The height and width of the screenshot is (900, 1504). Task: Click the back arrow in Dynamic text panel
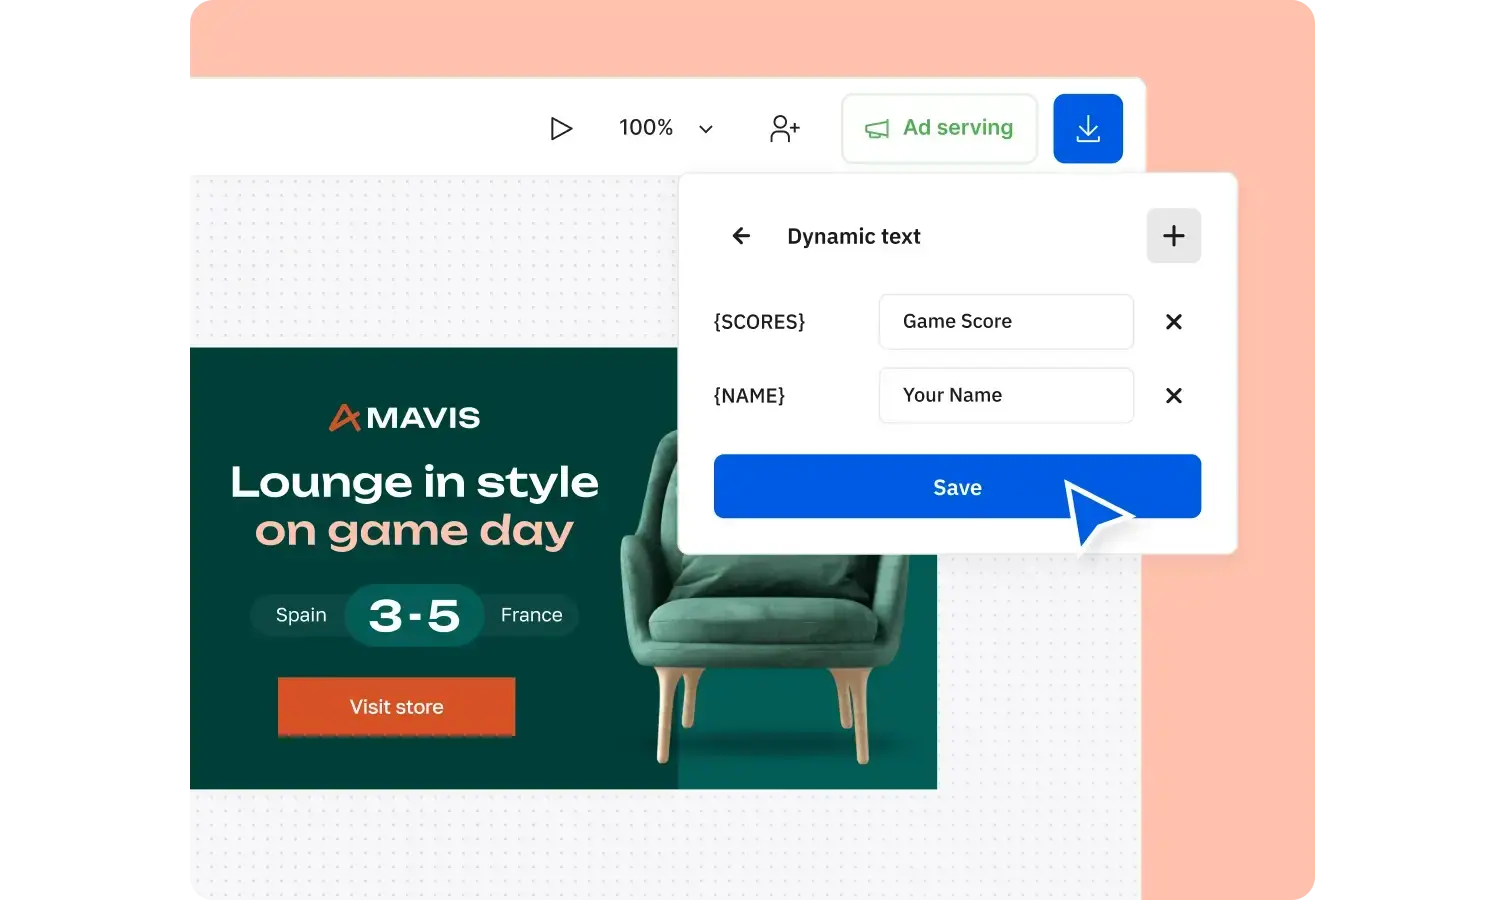click(740, 236)
